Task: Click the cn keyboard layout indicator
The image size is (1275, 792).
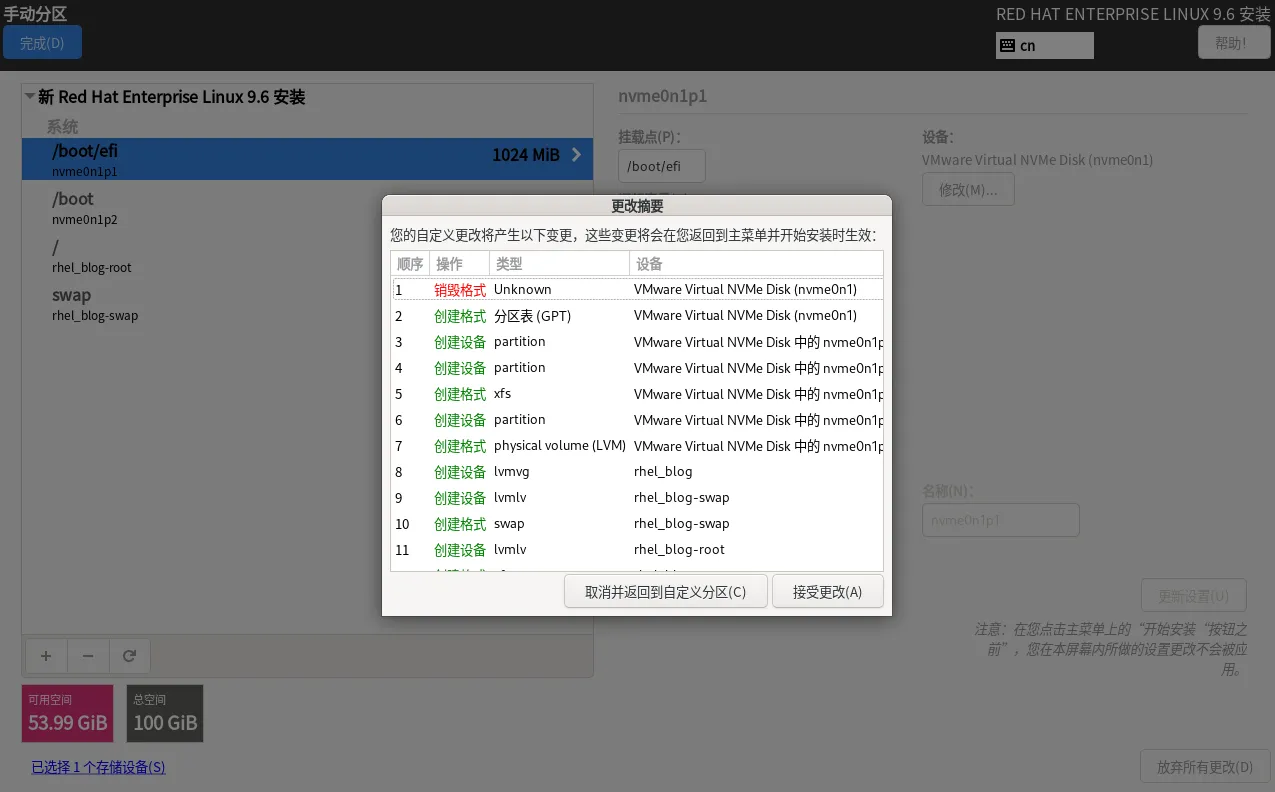Action: pos(1045,46)
